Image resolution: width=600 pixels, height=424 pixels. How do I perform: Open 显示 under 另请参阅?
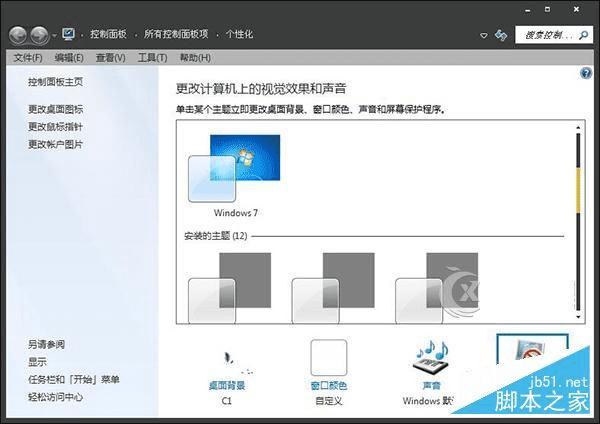(38, 362)
